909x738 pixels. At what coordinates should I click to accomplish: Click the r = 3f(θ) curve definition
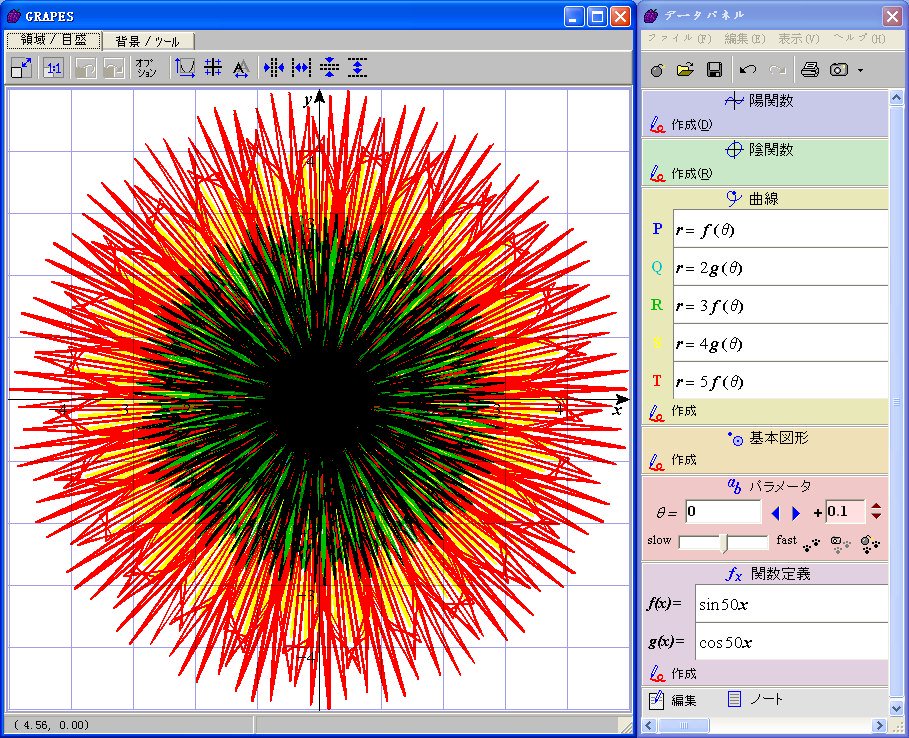pyautogui.click(x=780, y=306)
